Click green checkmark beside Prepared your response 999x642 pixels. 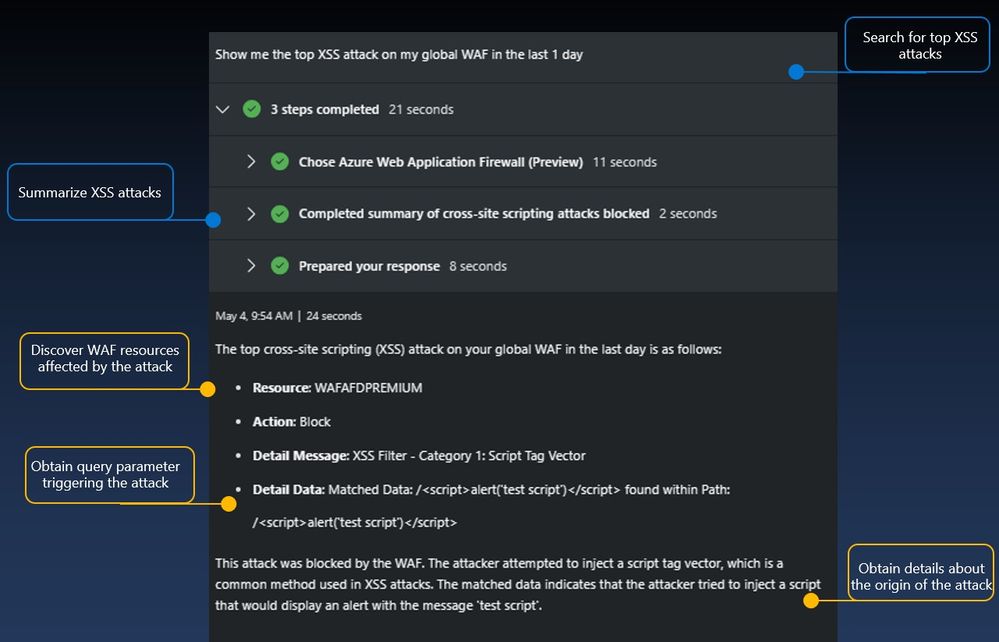280,266
